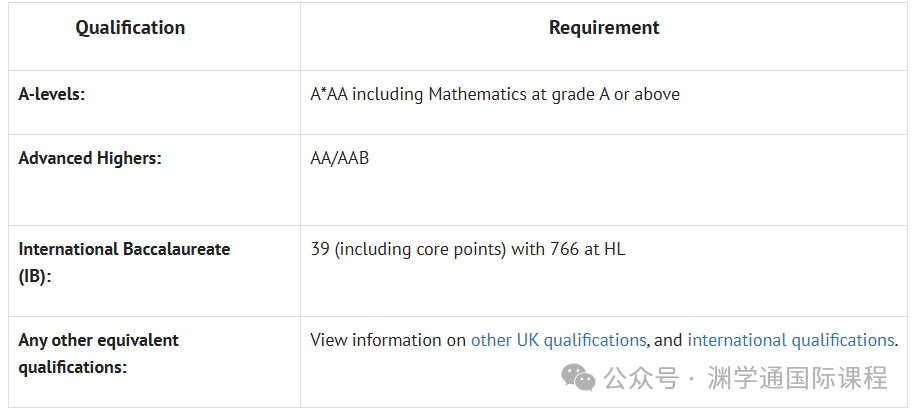Click the Qualification column header
This screenshot has height=415, width=917.
[130, 27]
